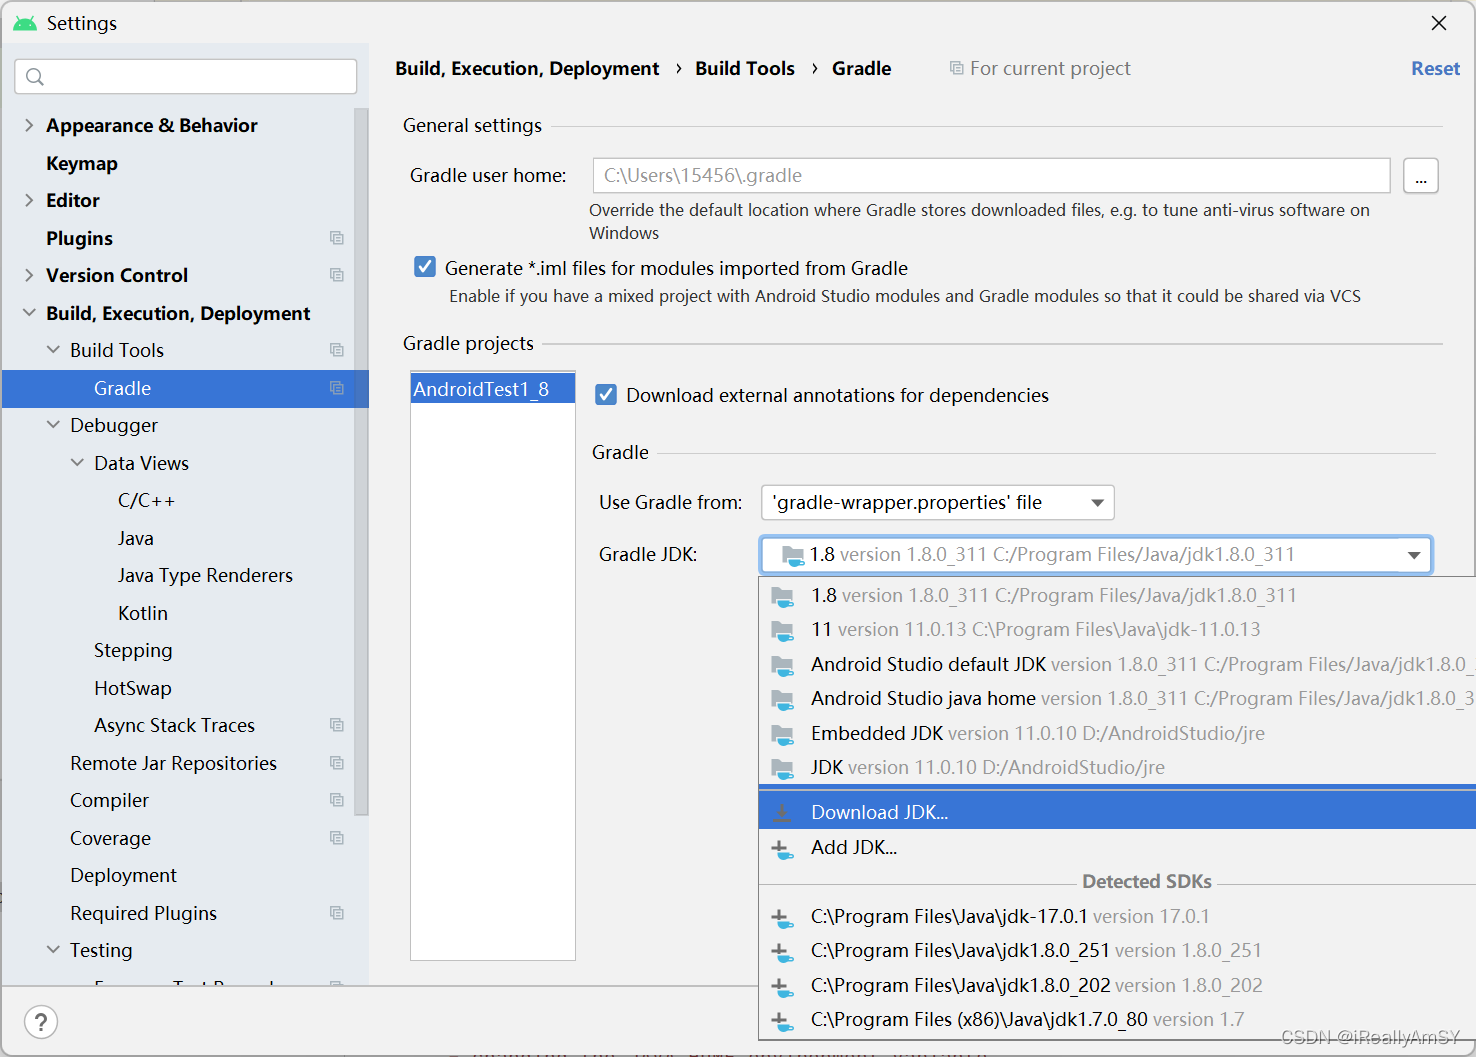This screenshot has height=1057, width=1476.
Task: Click the project icon beside Coverage
Action: (337, 838)
